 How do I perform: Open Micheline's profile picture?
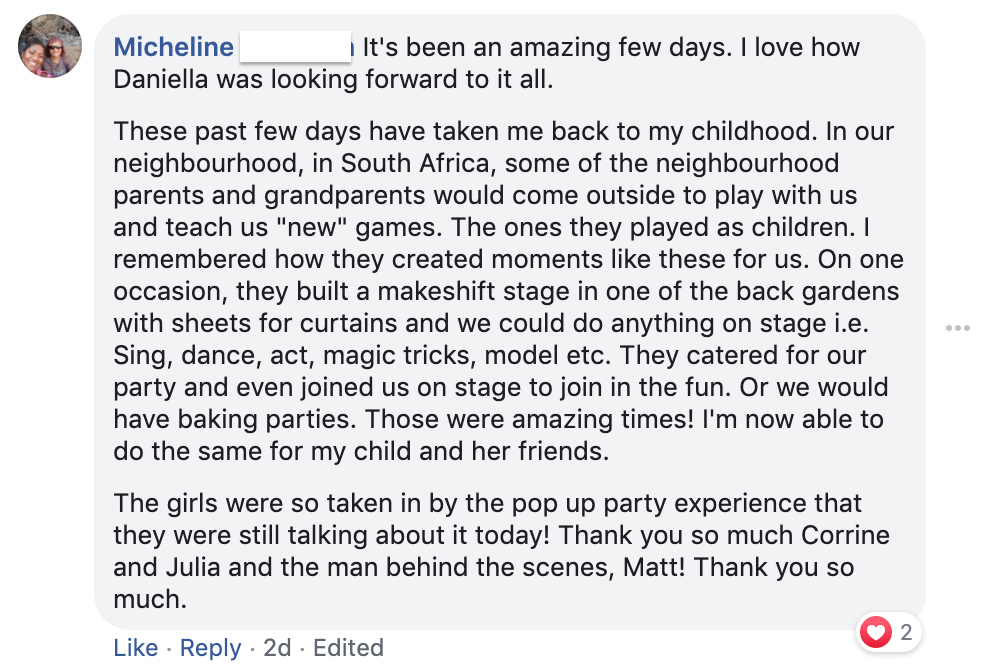pyautogui.click(x=50, y=46)
